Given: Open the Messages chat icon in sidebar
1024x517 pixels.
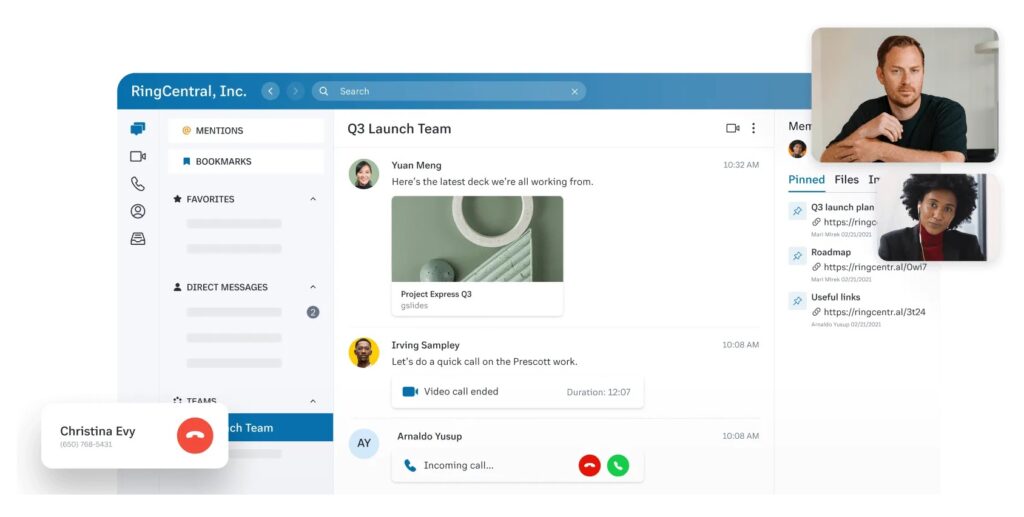Looking at the screenshot, I should (138, 129).
